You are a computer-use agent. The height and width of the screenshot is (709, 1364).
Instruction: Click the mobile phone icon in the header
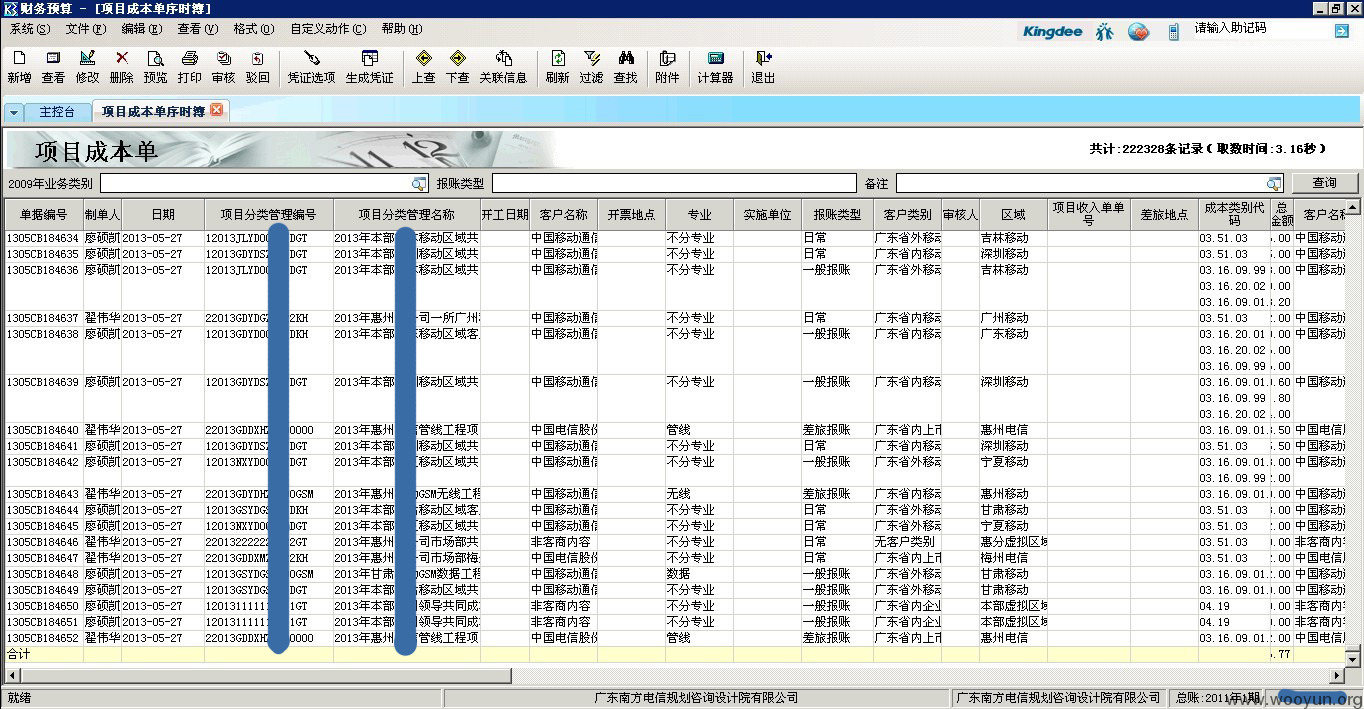coord(1174,31)
